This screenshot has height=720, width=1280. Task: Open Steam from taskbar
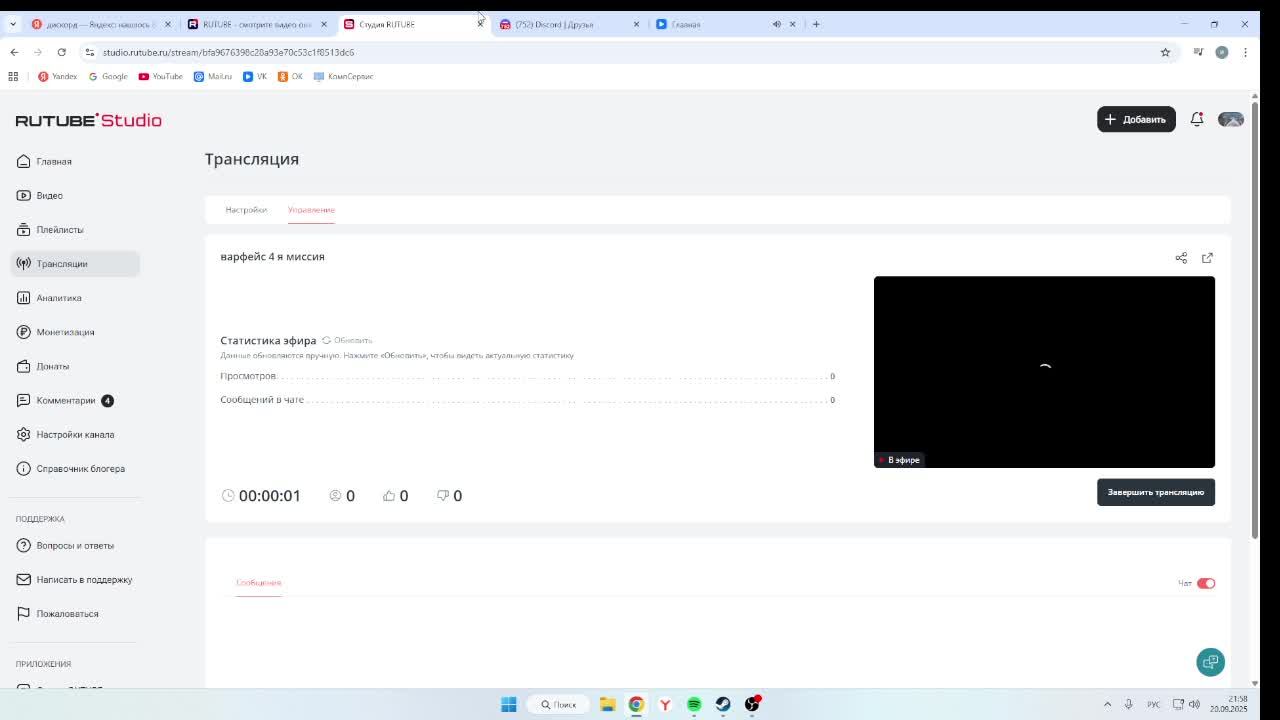(x=723, y=704)
